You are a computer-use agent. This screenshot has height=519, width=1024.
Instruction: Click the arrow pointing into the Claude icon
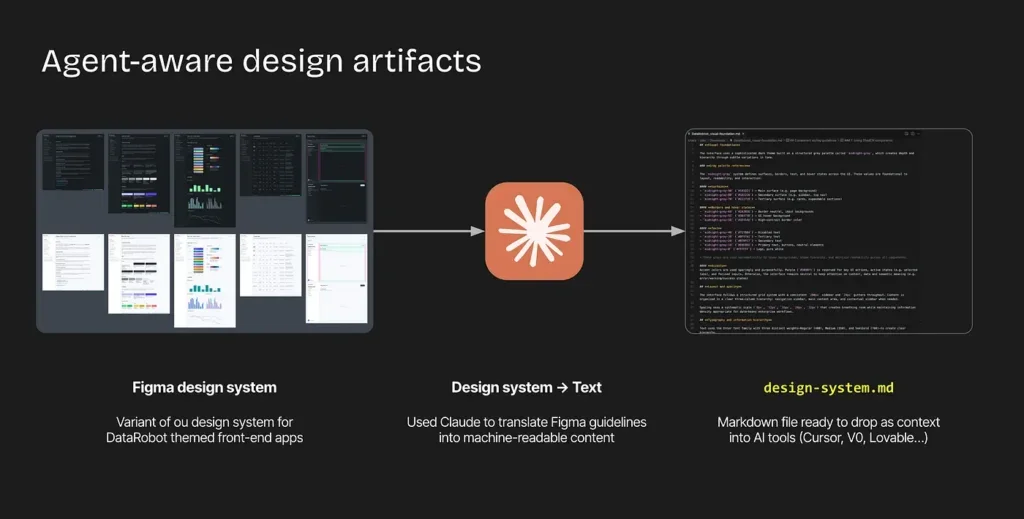[428, 231]
